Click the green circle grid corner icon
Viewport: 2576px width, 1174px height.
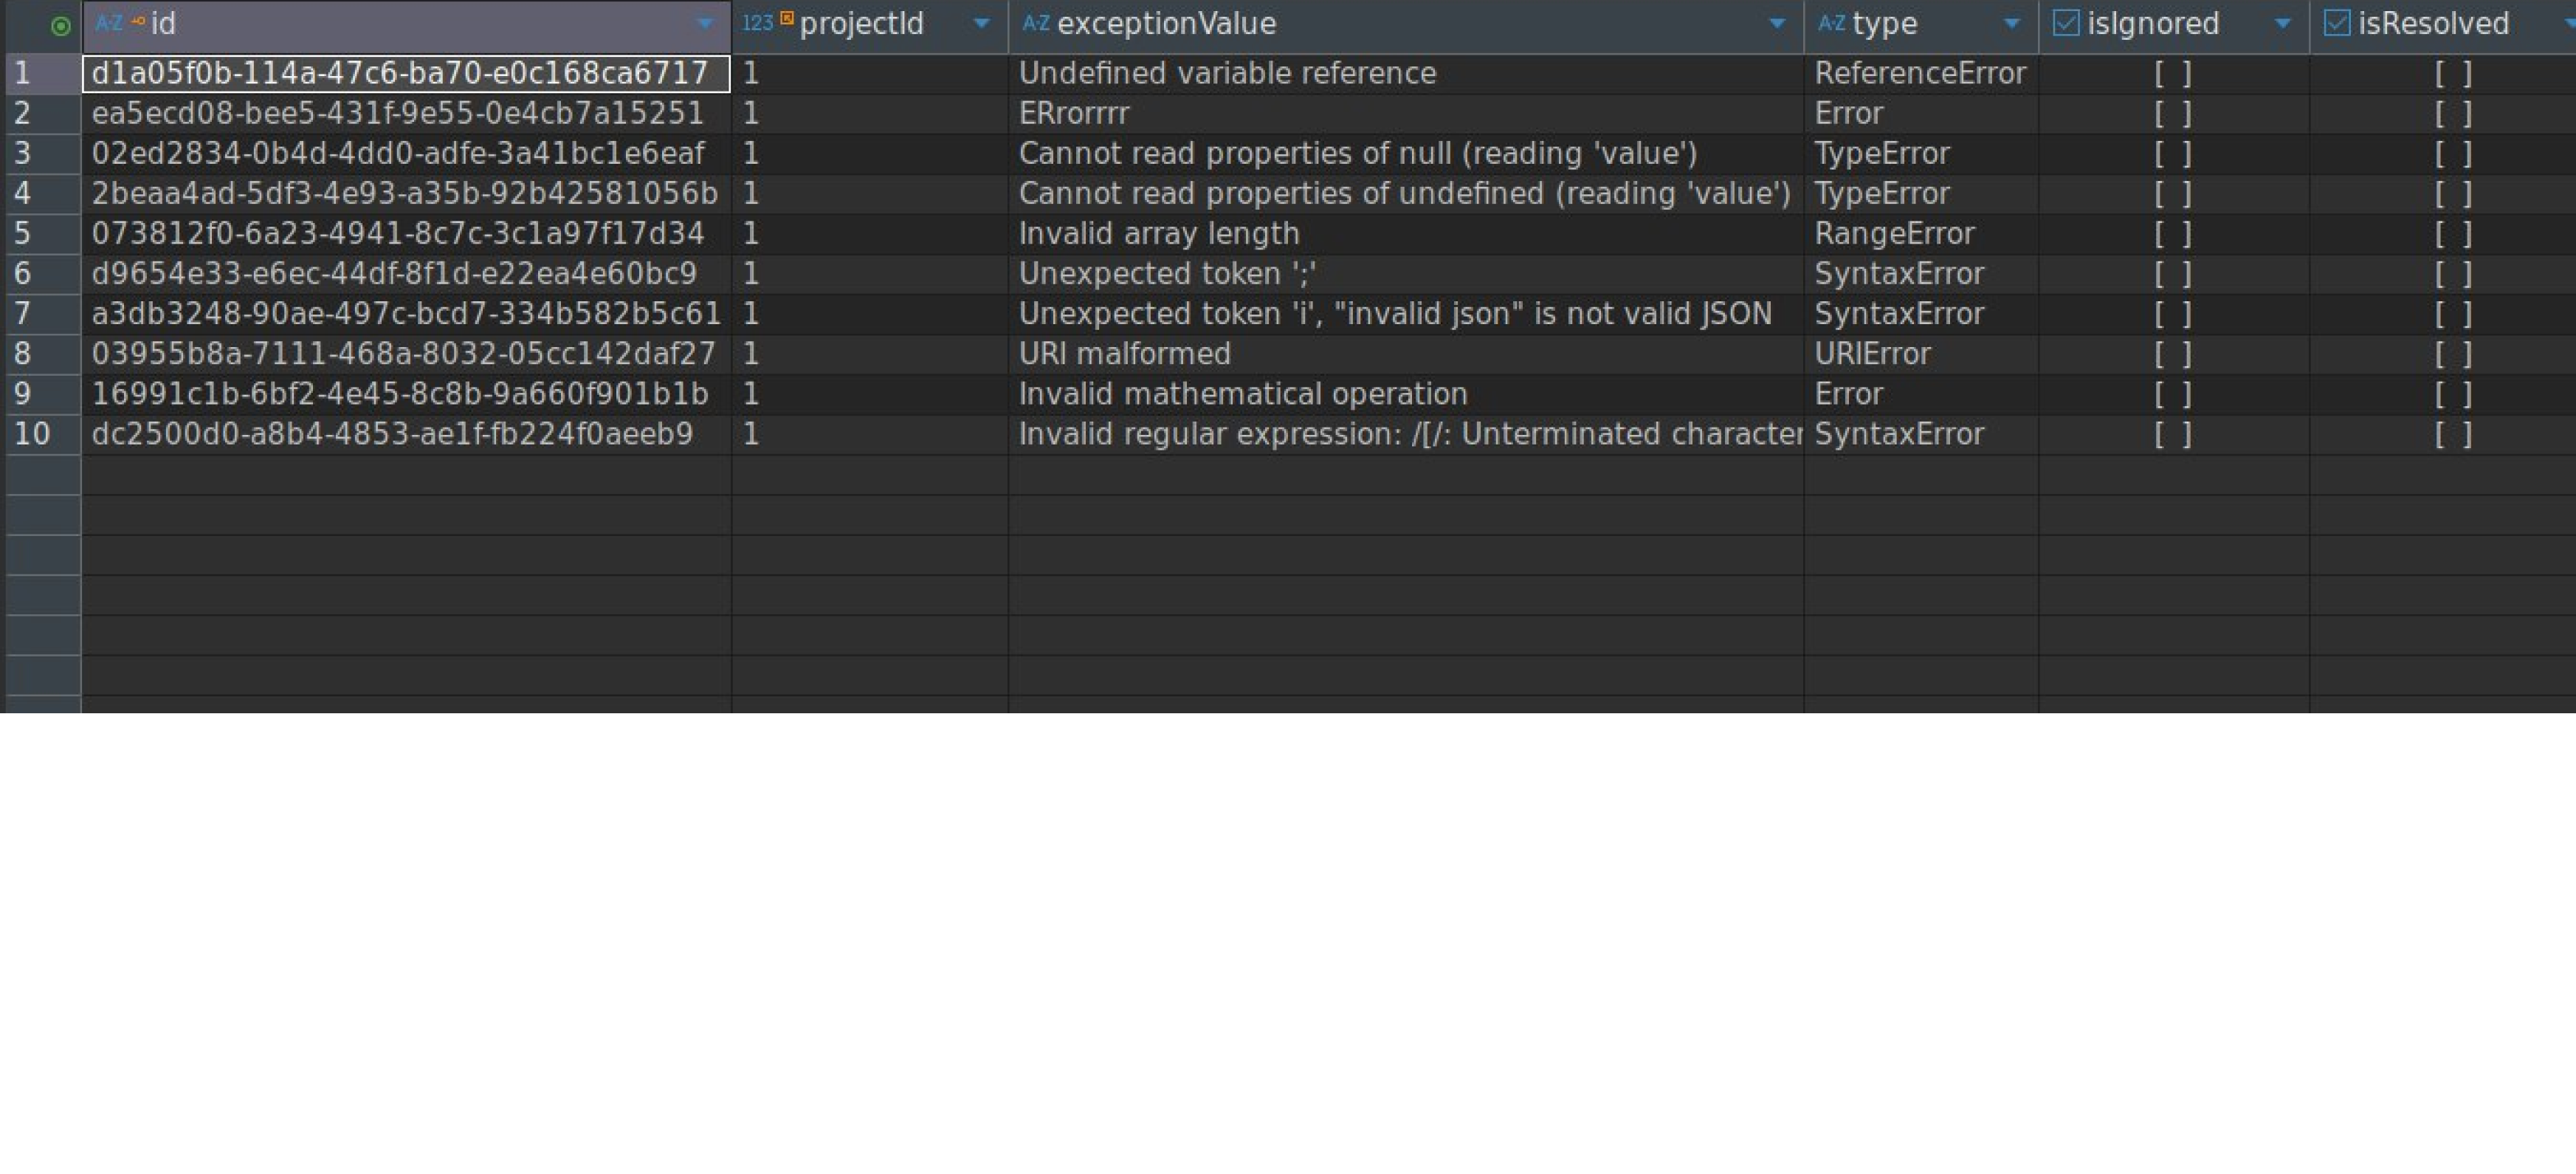tap(60, 26)
